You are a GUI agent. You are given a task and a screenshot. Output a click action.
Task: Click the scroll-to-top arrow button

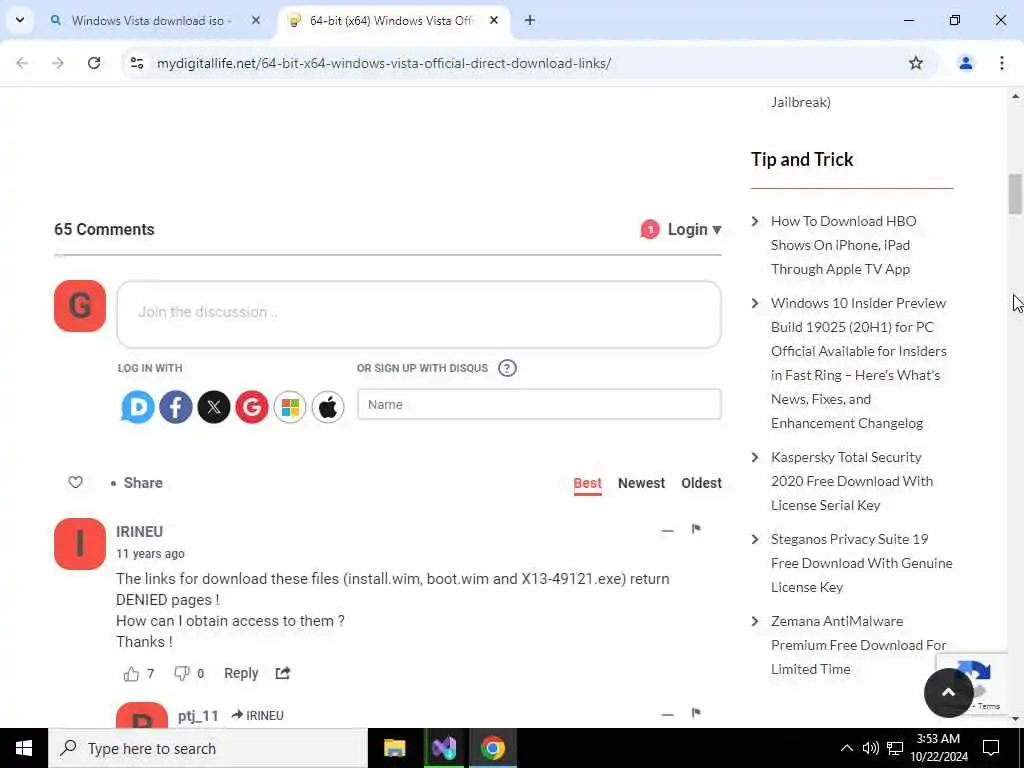pos(949,692)
